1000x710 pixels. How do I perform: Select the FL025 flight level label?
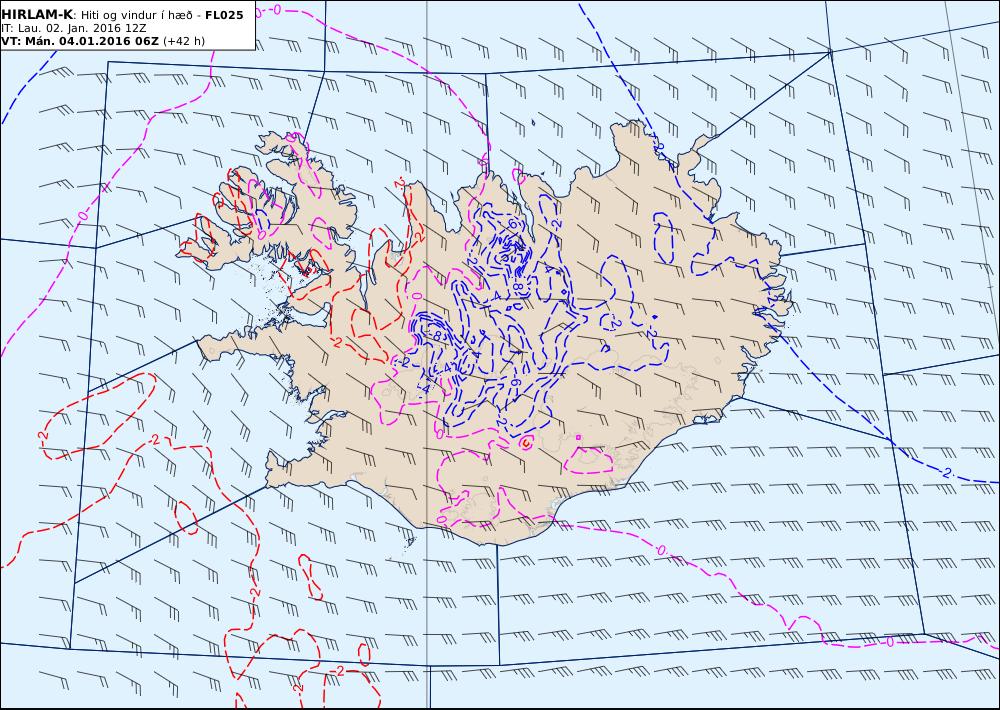click(224, 15)
